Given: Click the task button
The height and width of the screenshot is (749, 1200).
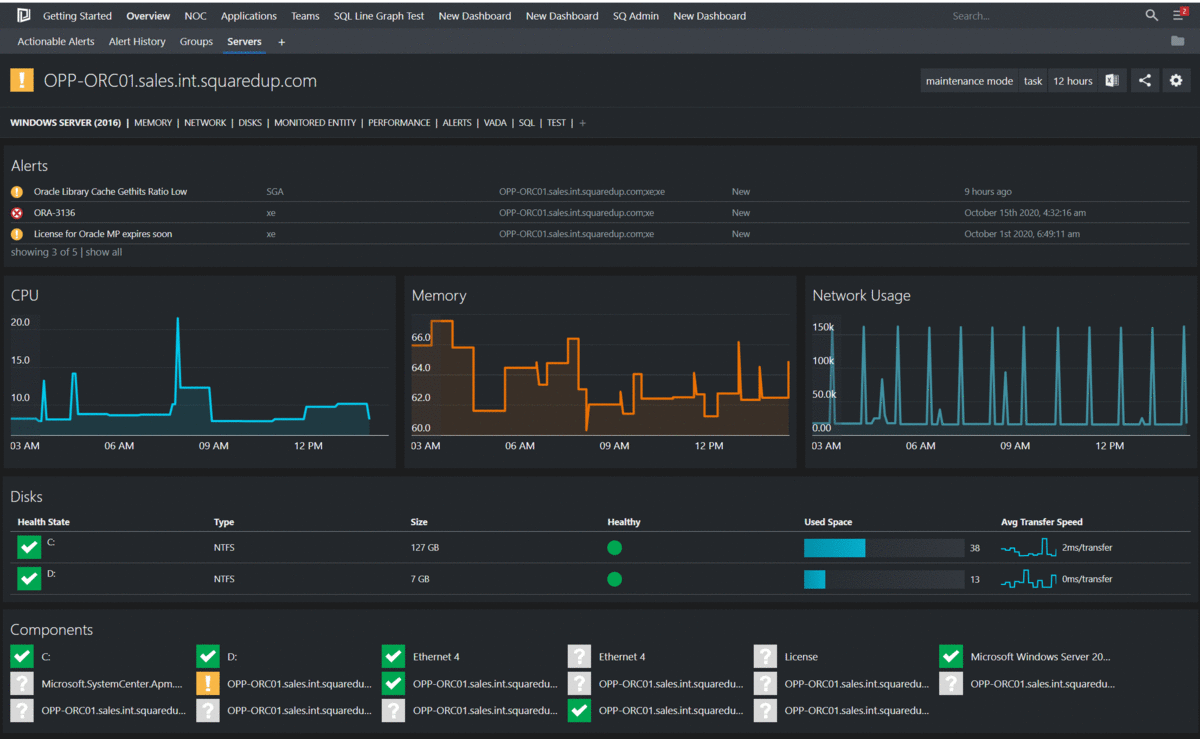Looking at the screenshot, I should (1033, 81).
